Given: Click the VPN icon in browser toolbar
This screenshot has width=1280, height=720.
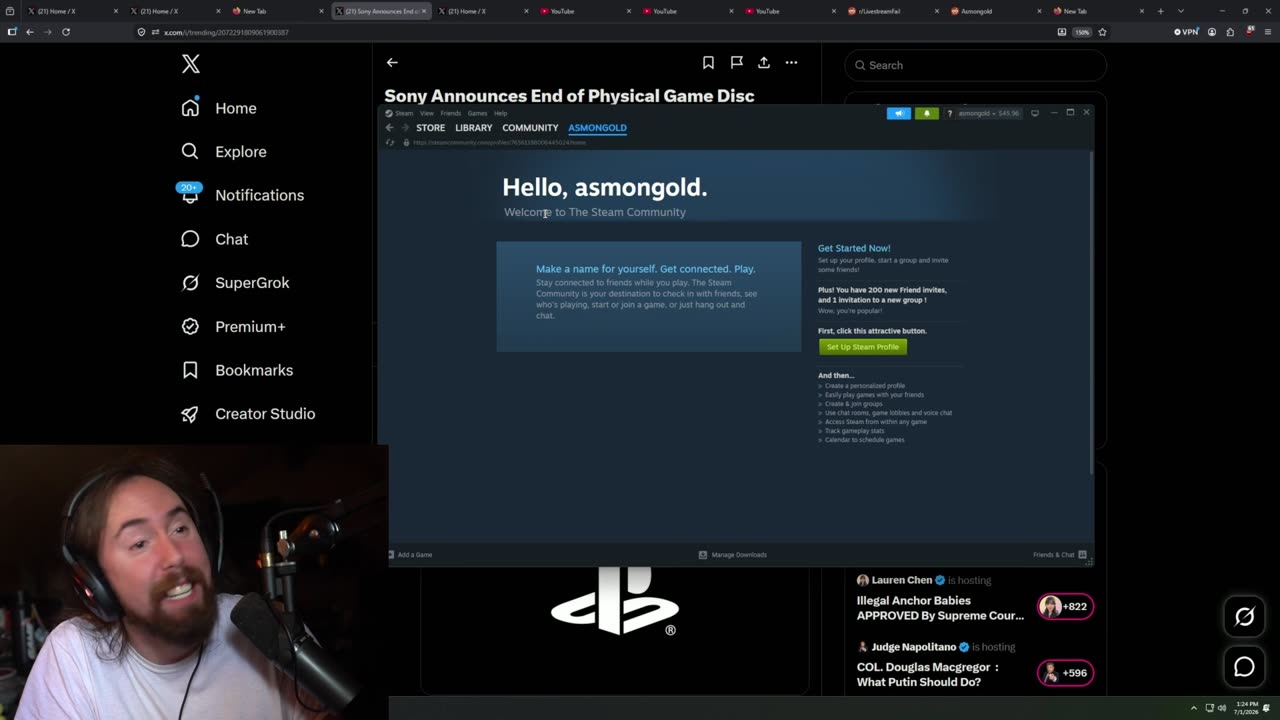Looking at the screenshot, I should (1186, 32).
